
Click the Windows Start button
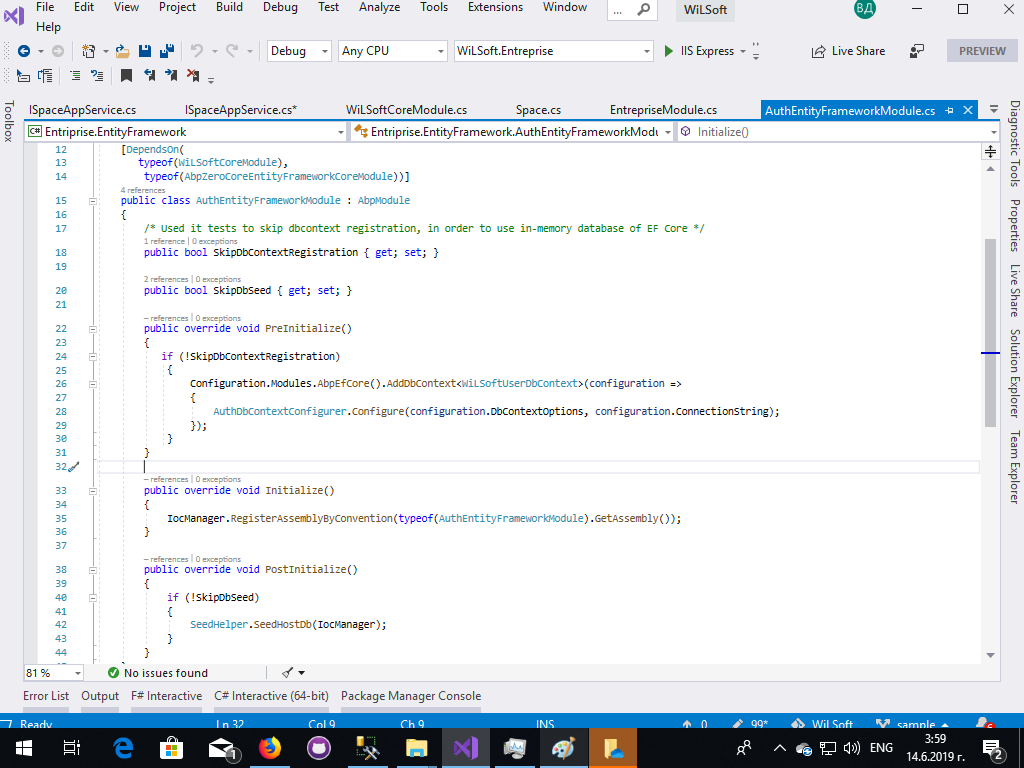pos(24,748)
